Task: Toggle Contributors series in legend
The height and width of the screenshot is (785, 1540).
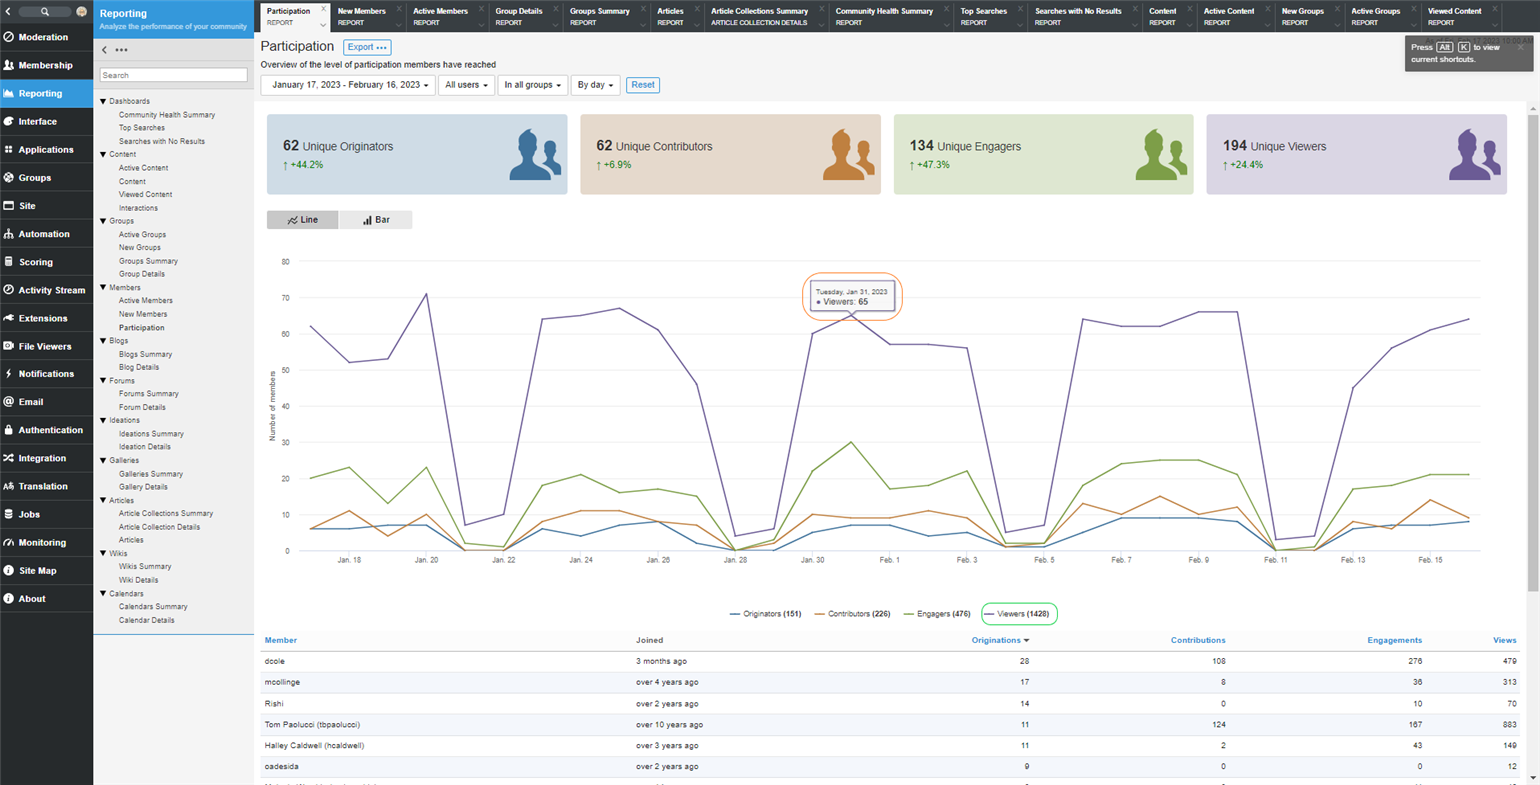Action: pos(852,614)
